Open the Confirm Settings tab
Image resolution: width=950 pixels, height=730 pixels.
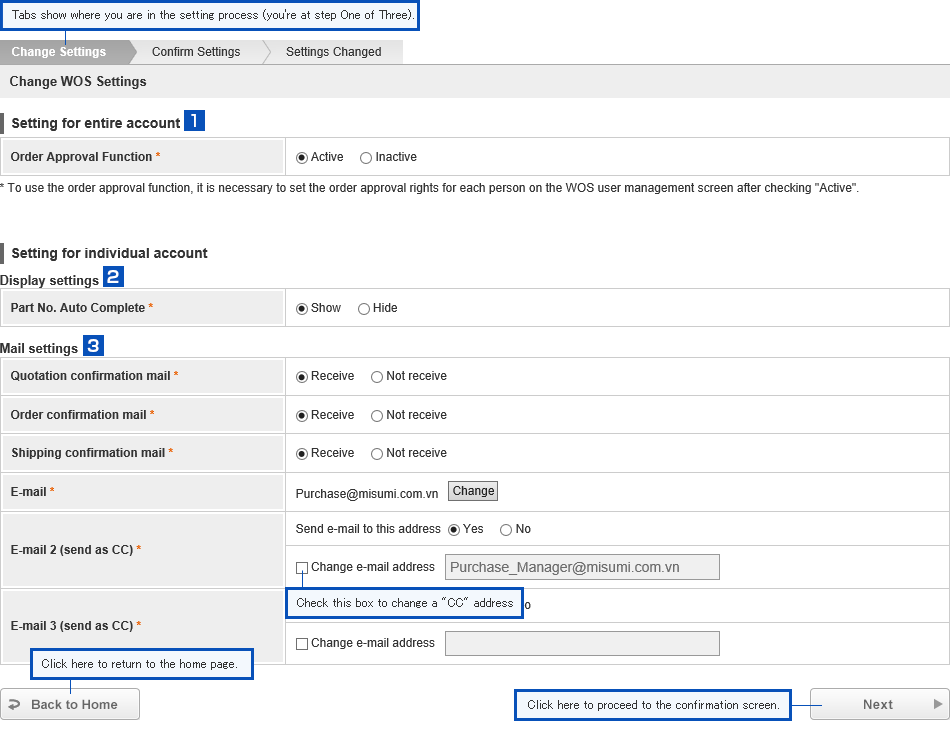coord(196,52)
